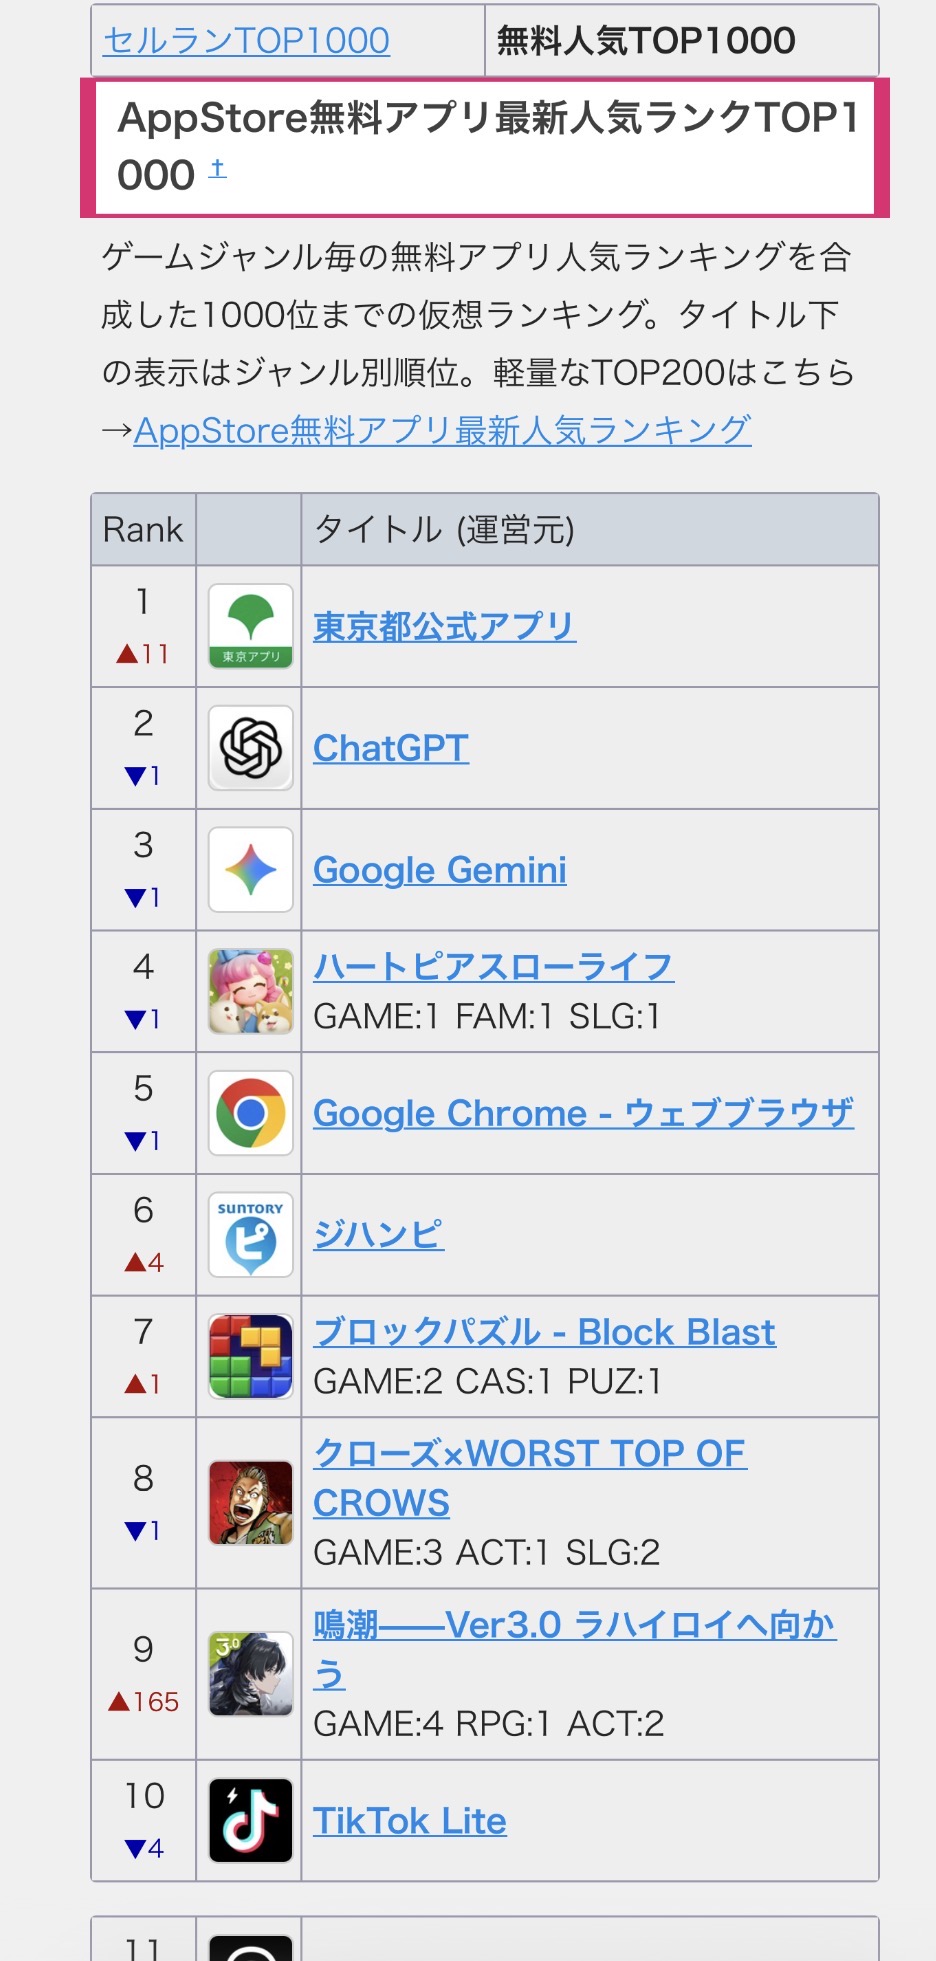Tap the Block Blast puzzle icon
This screenshot has height=1961, width=936.
(250, 1356)
